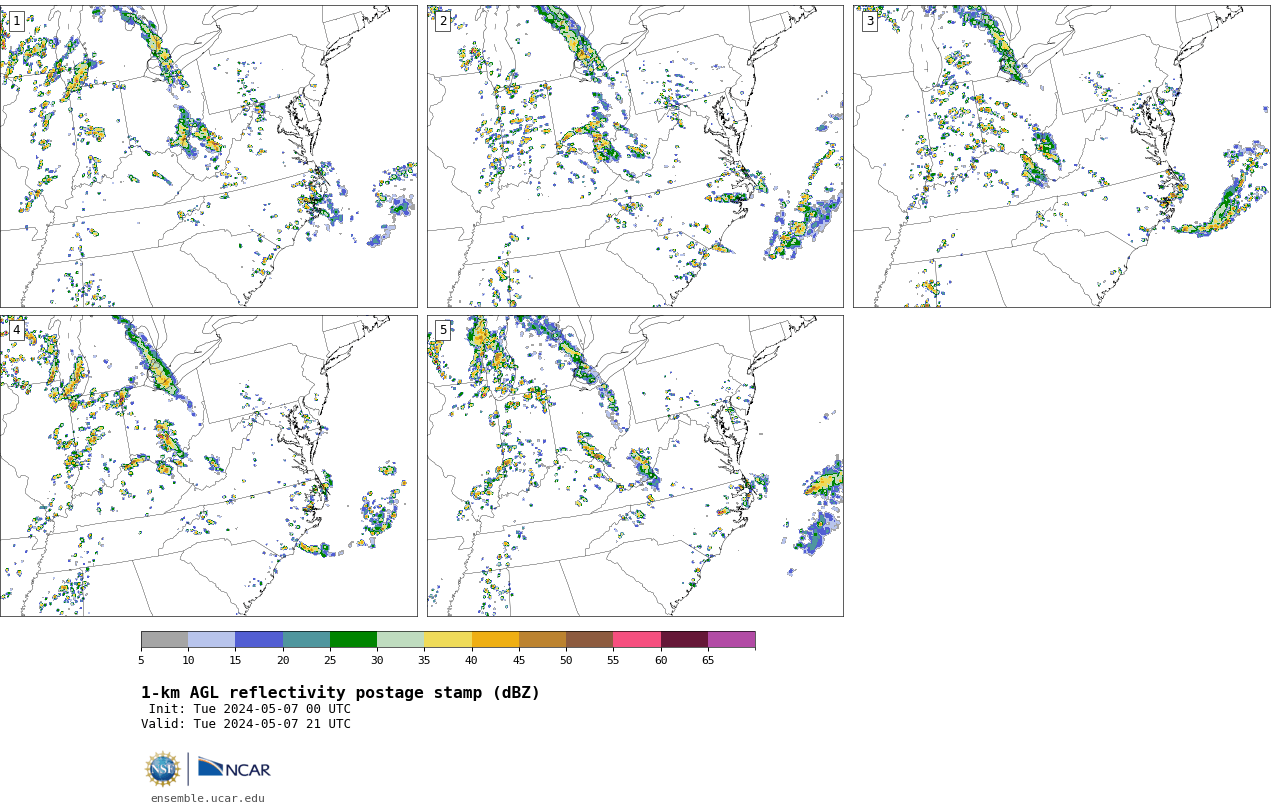Click the NCAR logo
Image resolution: width=1280 pixels, height=809 pixels.
click(x=234, y=768)
